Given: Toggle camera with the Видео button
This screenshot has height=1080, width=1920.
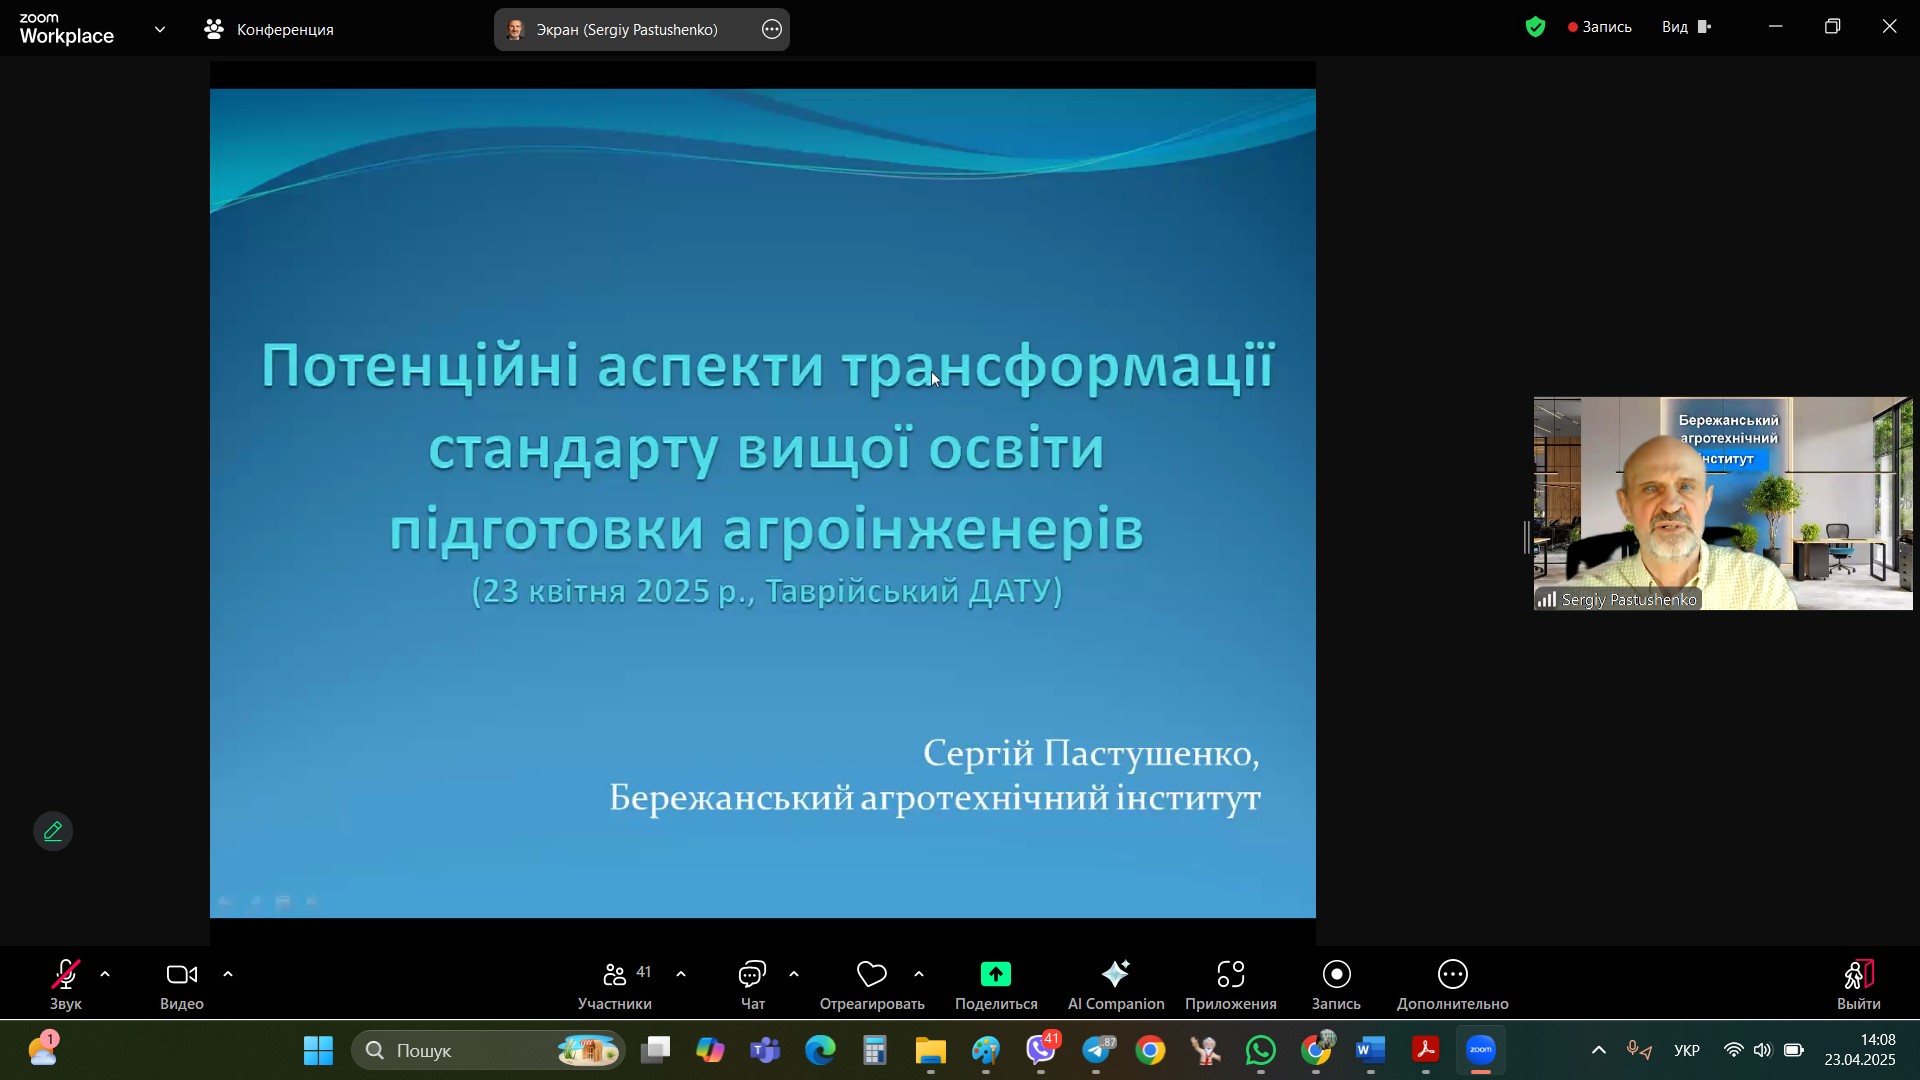Looking at the screenshot, I should coord(182,984).
